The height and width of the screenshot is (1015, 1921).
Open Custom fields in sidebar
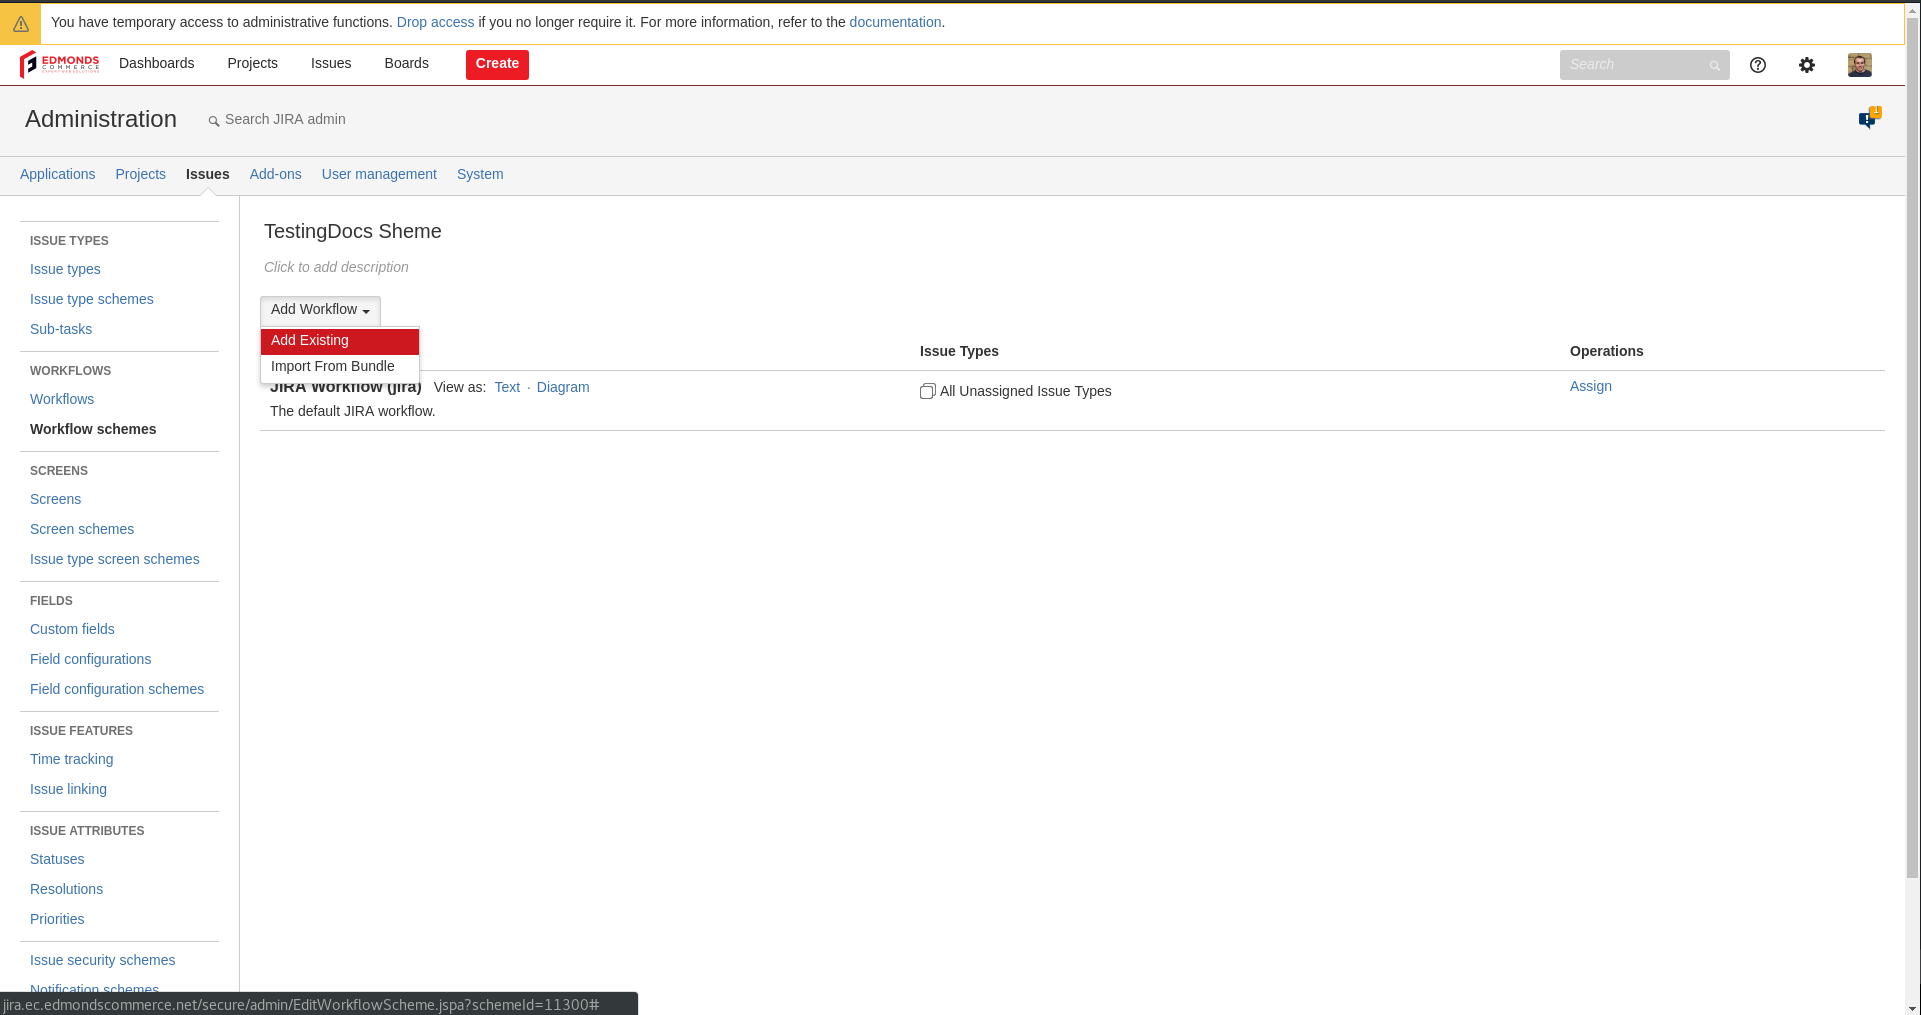[x=72, y=629]
